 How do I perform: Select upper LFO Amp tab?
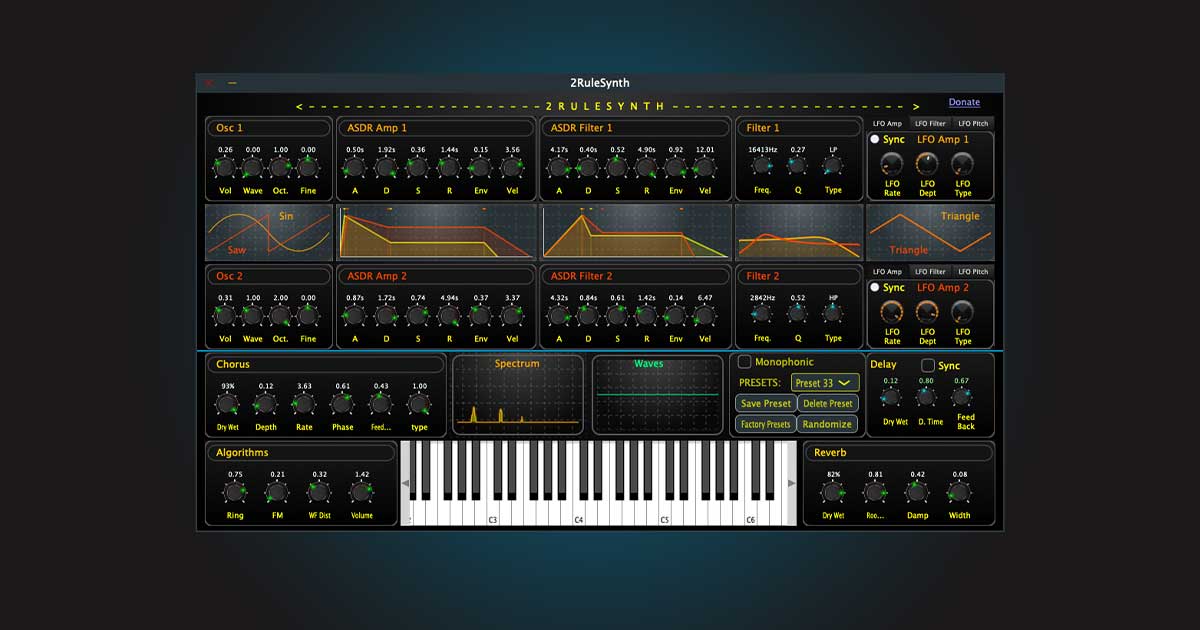pos(887,124)
